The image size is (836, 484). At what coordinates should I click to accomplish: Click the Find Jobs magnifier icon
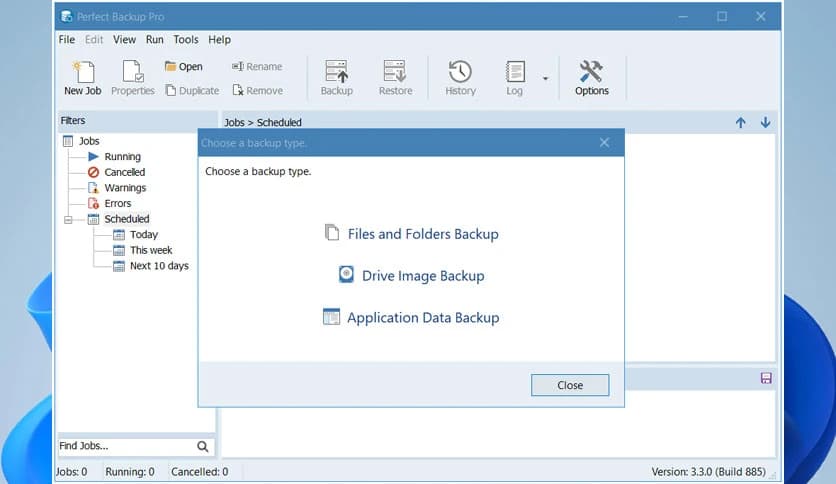pyautogui.click(x=203, y=447)
